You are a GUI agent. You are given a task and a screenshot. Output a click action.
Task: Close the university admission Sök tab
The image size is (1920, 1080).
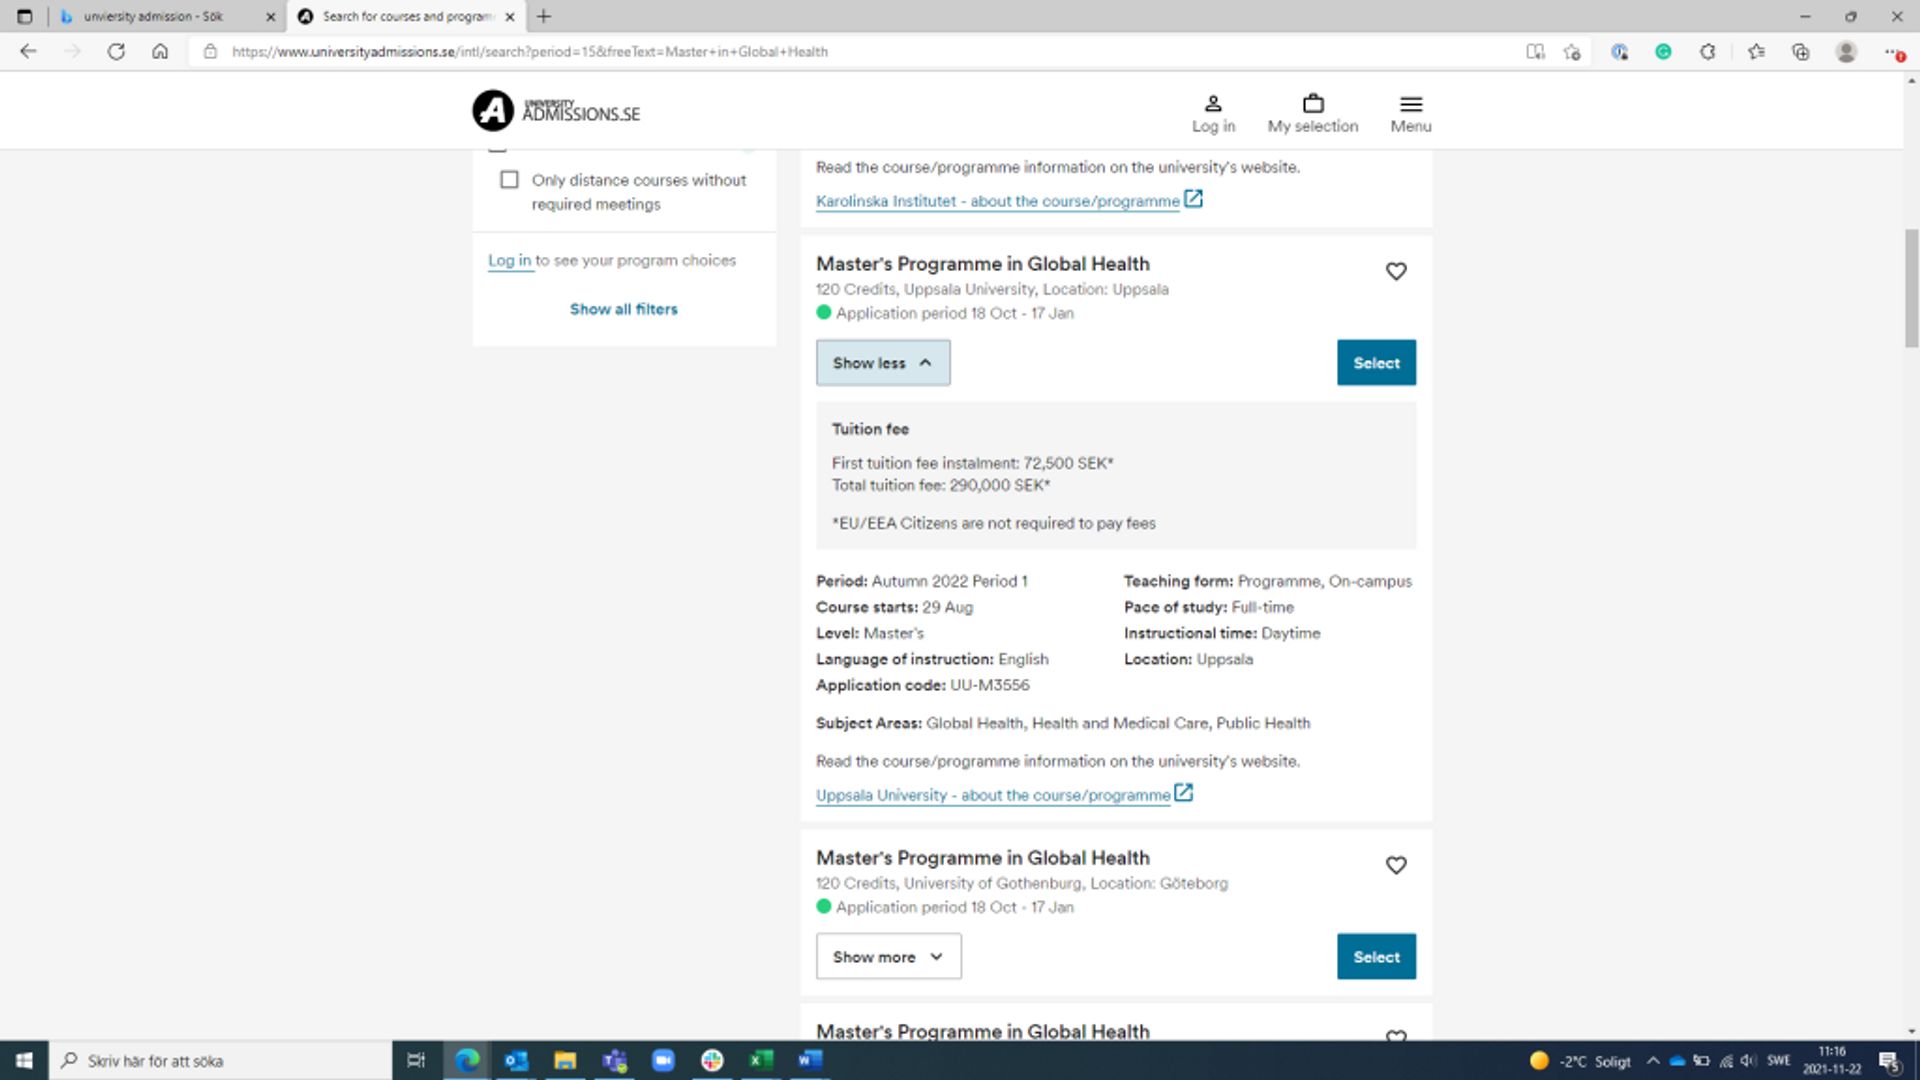(x=270, y=16)
